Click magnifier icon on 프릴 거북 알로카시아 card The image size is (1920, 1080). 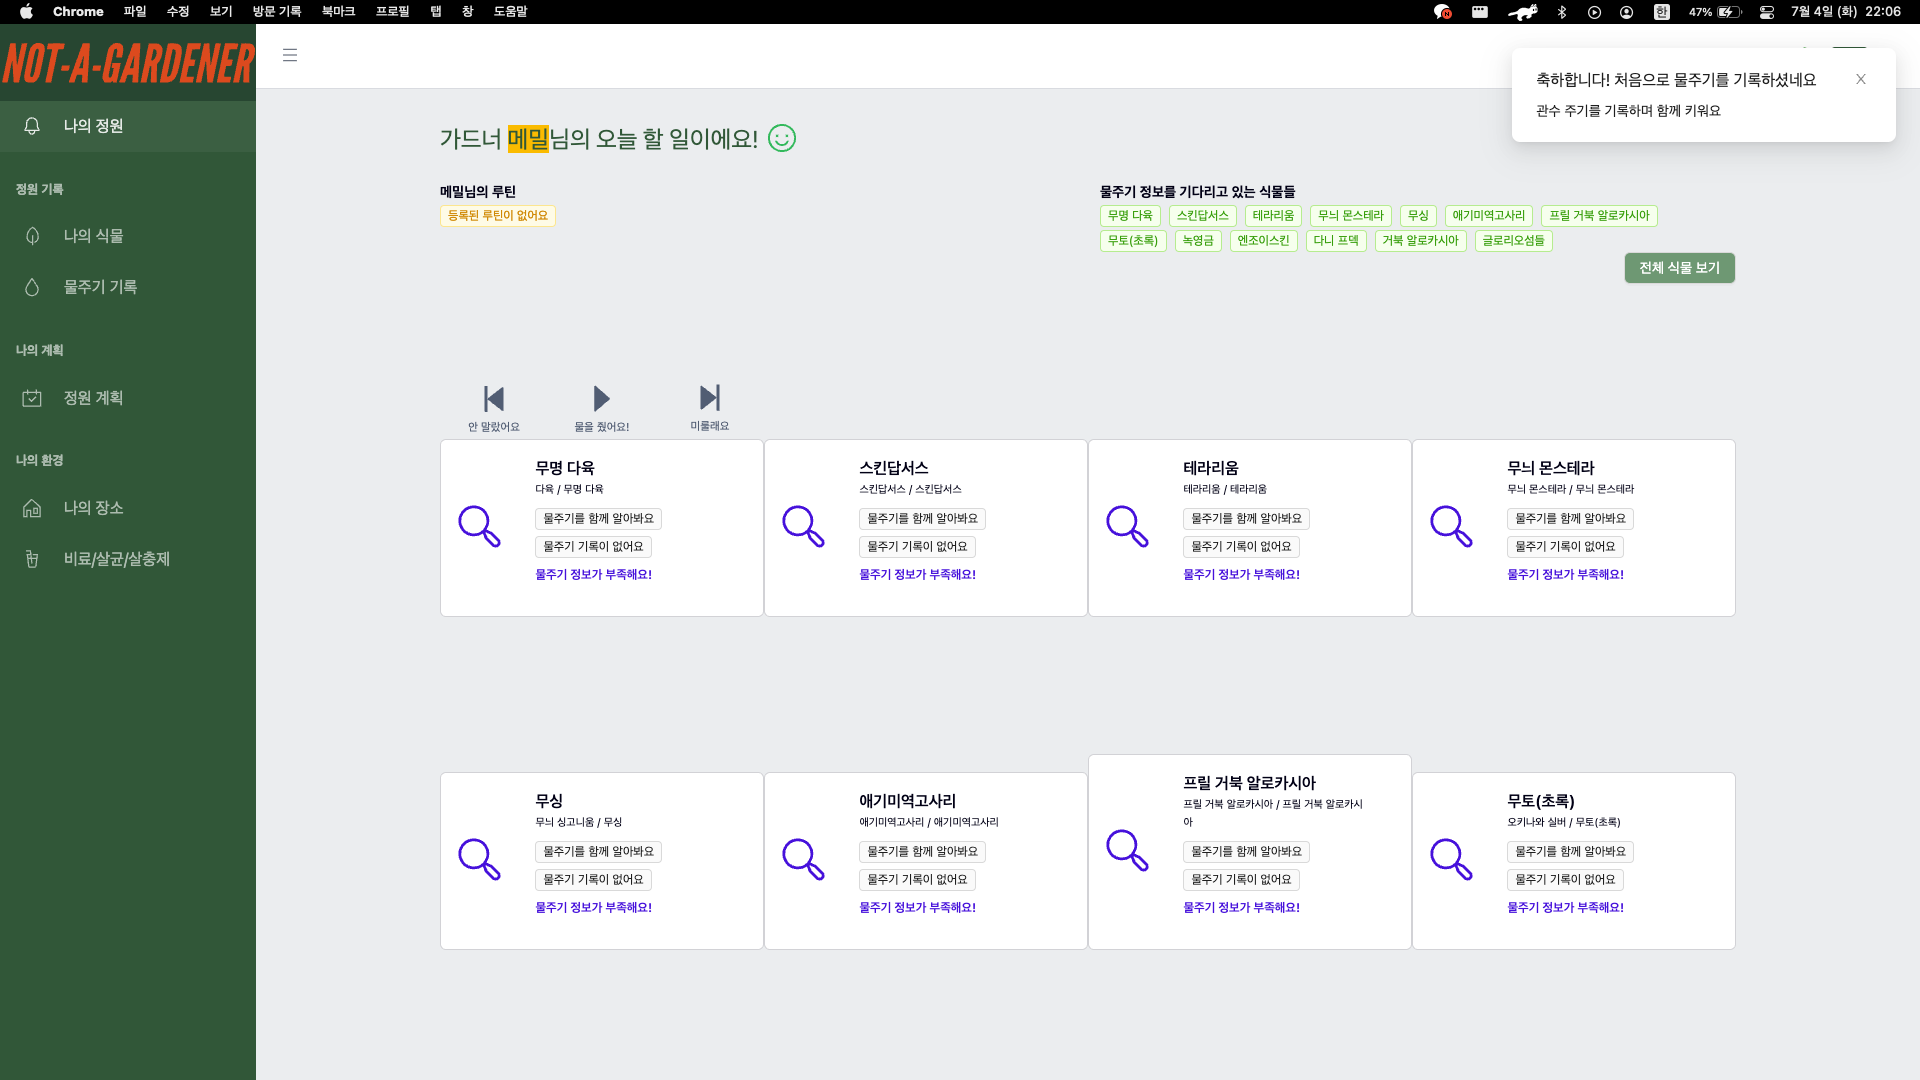1127,850
